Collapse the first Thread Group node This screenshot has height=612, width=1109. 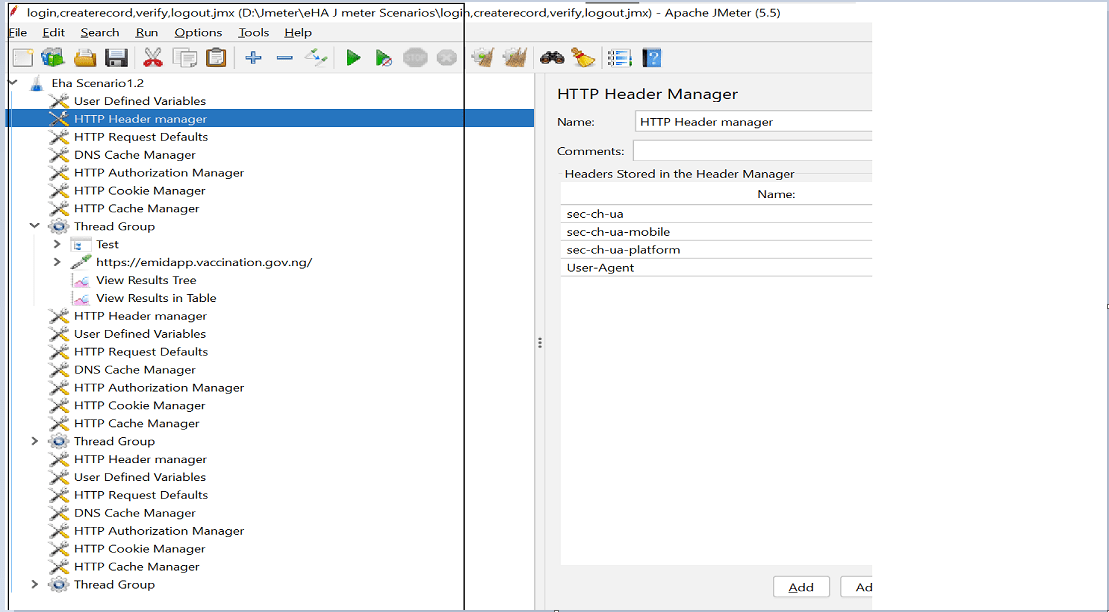(x=35, y=227)
